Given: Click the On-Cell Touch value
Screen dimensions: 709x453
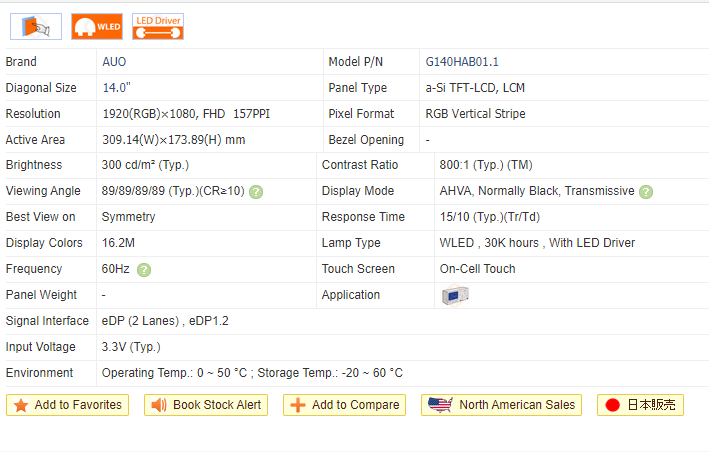Looking at the screenshot, I should pos(477,269).
